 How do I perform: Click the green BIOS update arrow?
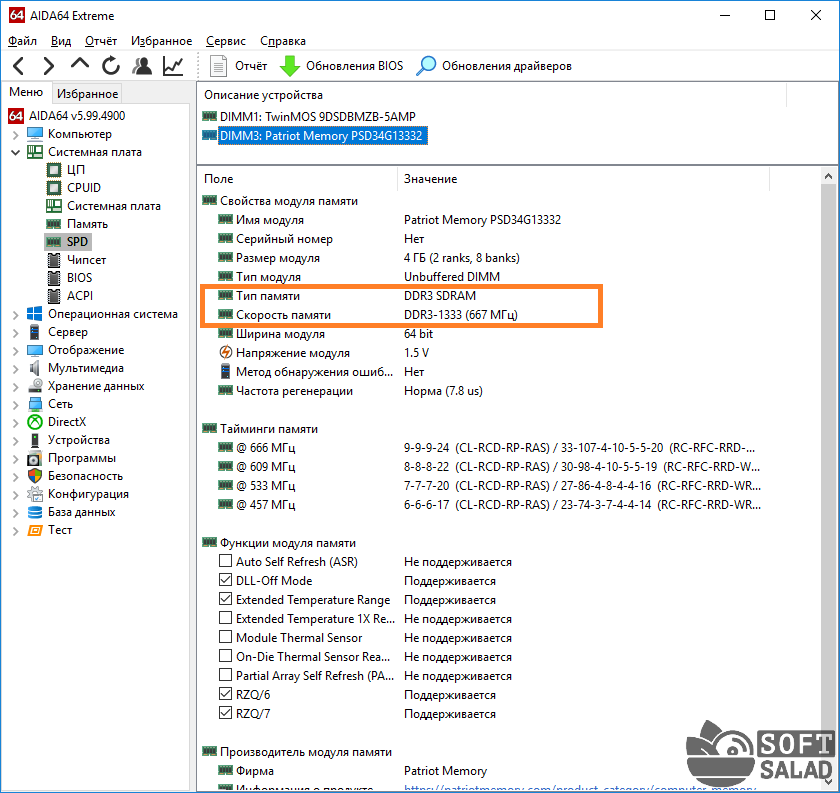[x=289, y=66]
